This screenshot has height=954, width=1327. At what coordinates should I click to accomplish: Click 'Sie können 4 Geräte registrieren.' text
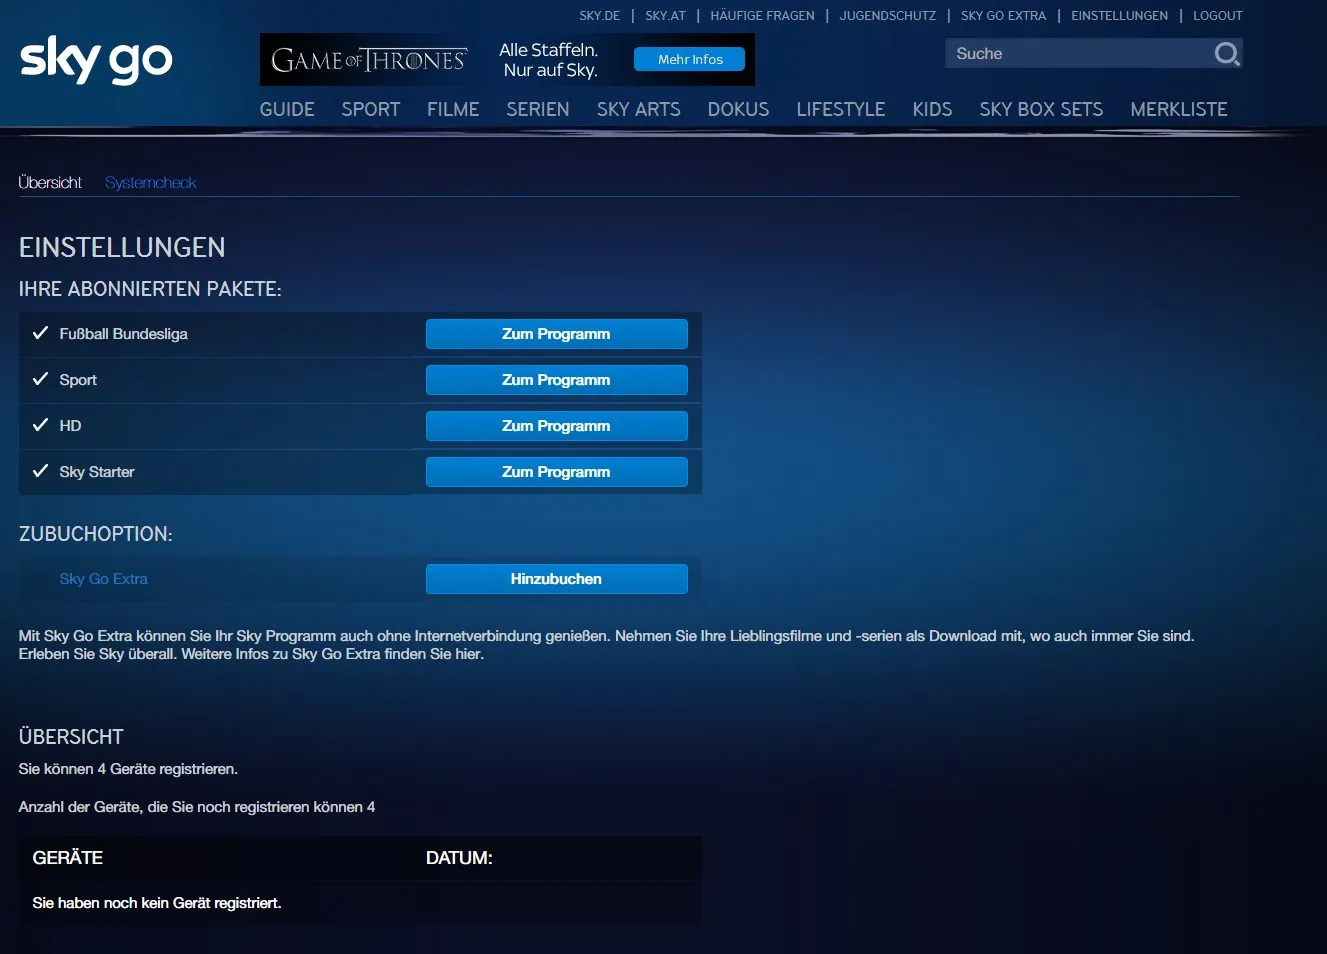click(128, 769)
